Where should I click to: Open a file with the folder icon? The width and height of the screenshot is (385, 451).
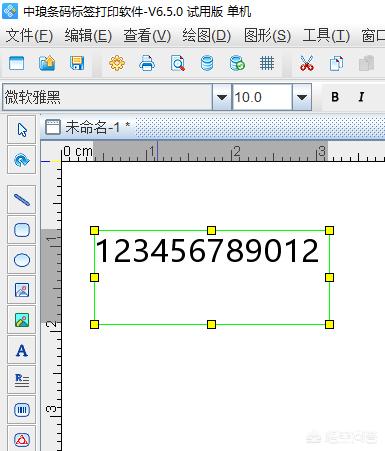click(47, 63)
